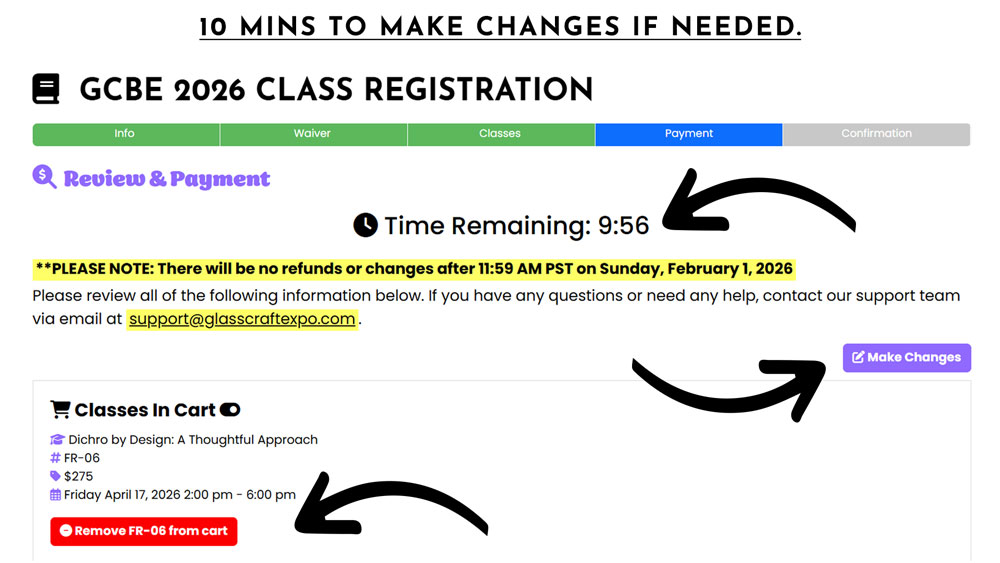Click the magnifier dollar icon by Review & Payment
Screen dimensions: 1000x563
[x=44, y=178]
